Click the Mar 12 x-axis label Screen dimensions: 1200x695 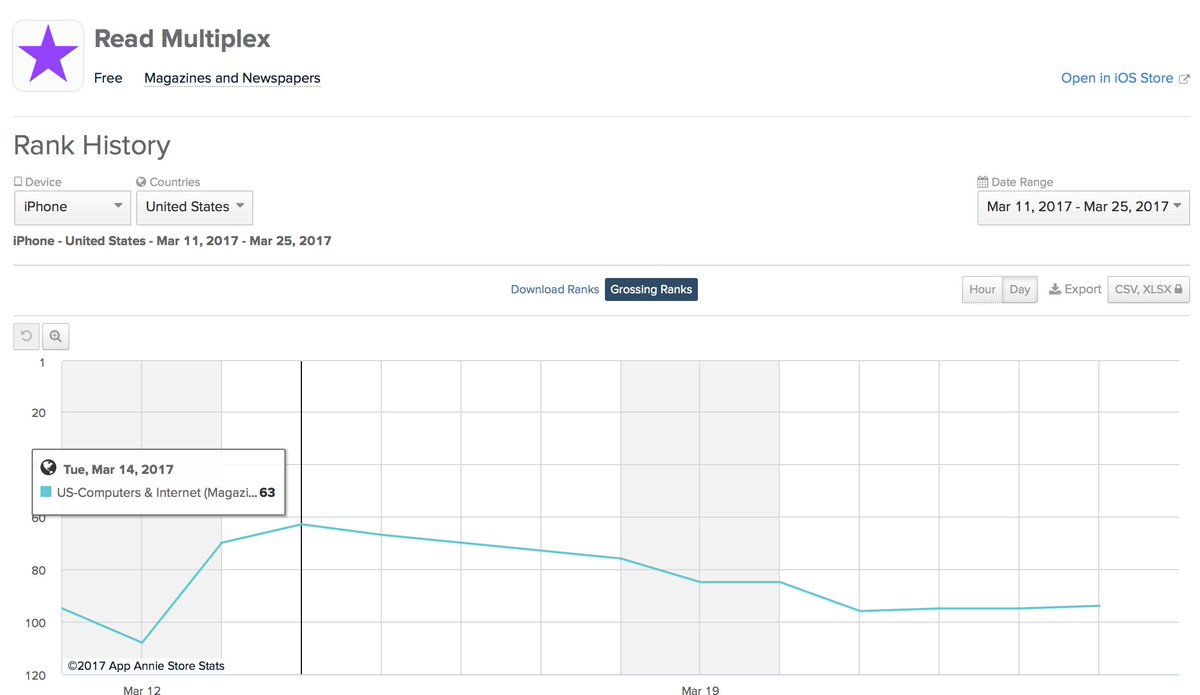tap(142, 690)
